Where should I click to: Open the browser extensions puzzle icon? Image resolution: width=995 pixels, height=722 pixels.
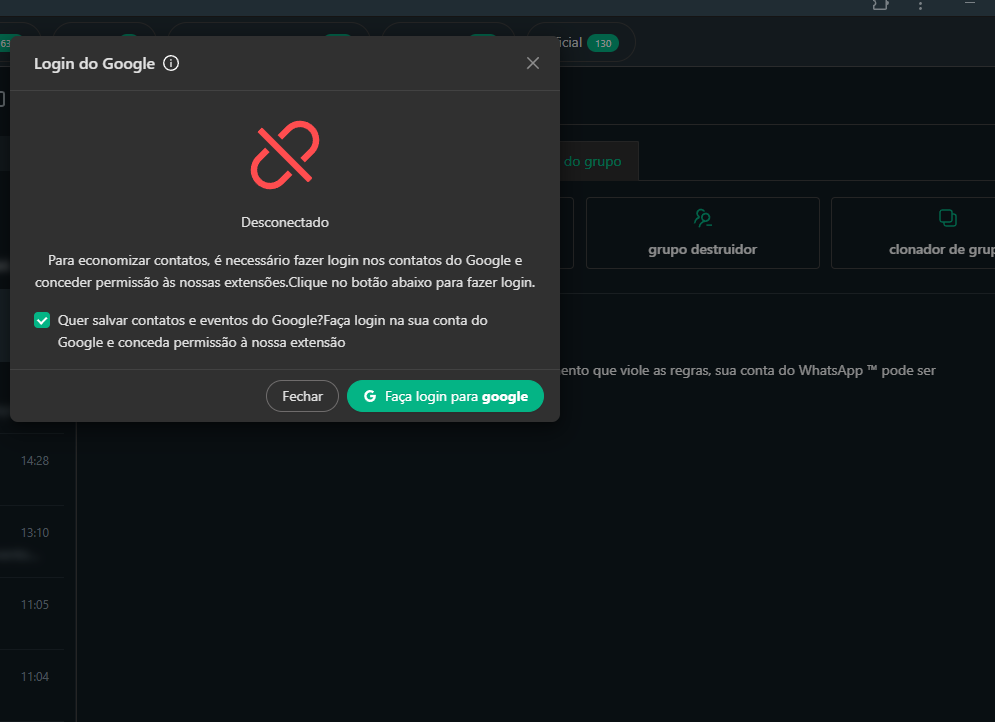tap(880, 5)
